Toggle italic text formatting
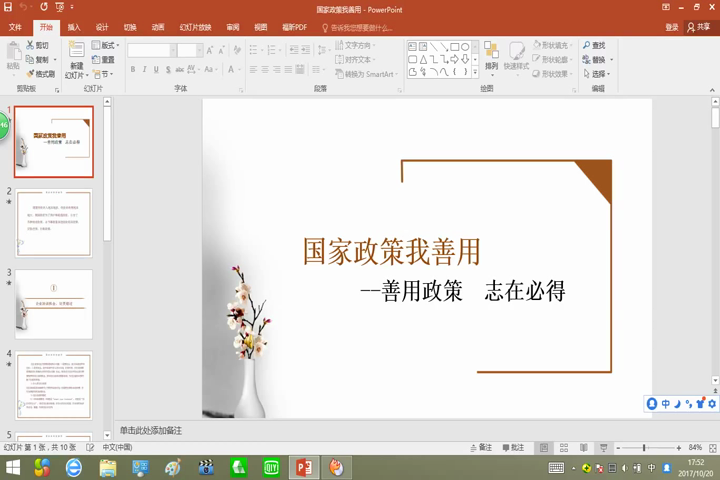The height and width of the screenshot is (480, 720). [144, 70]
